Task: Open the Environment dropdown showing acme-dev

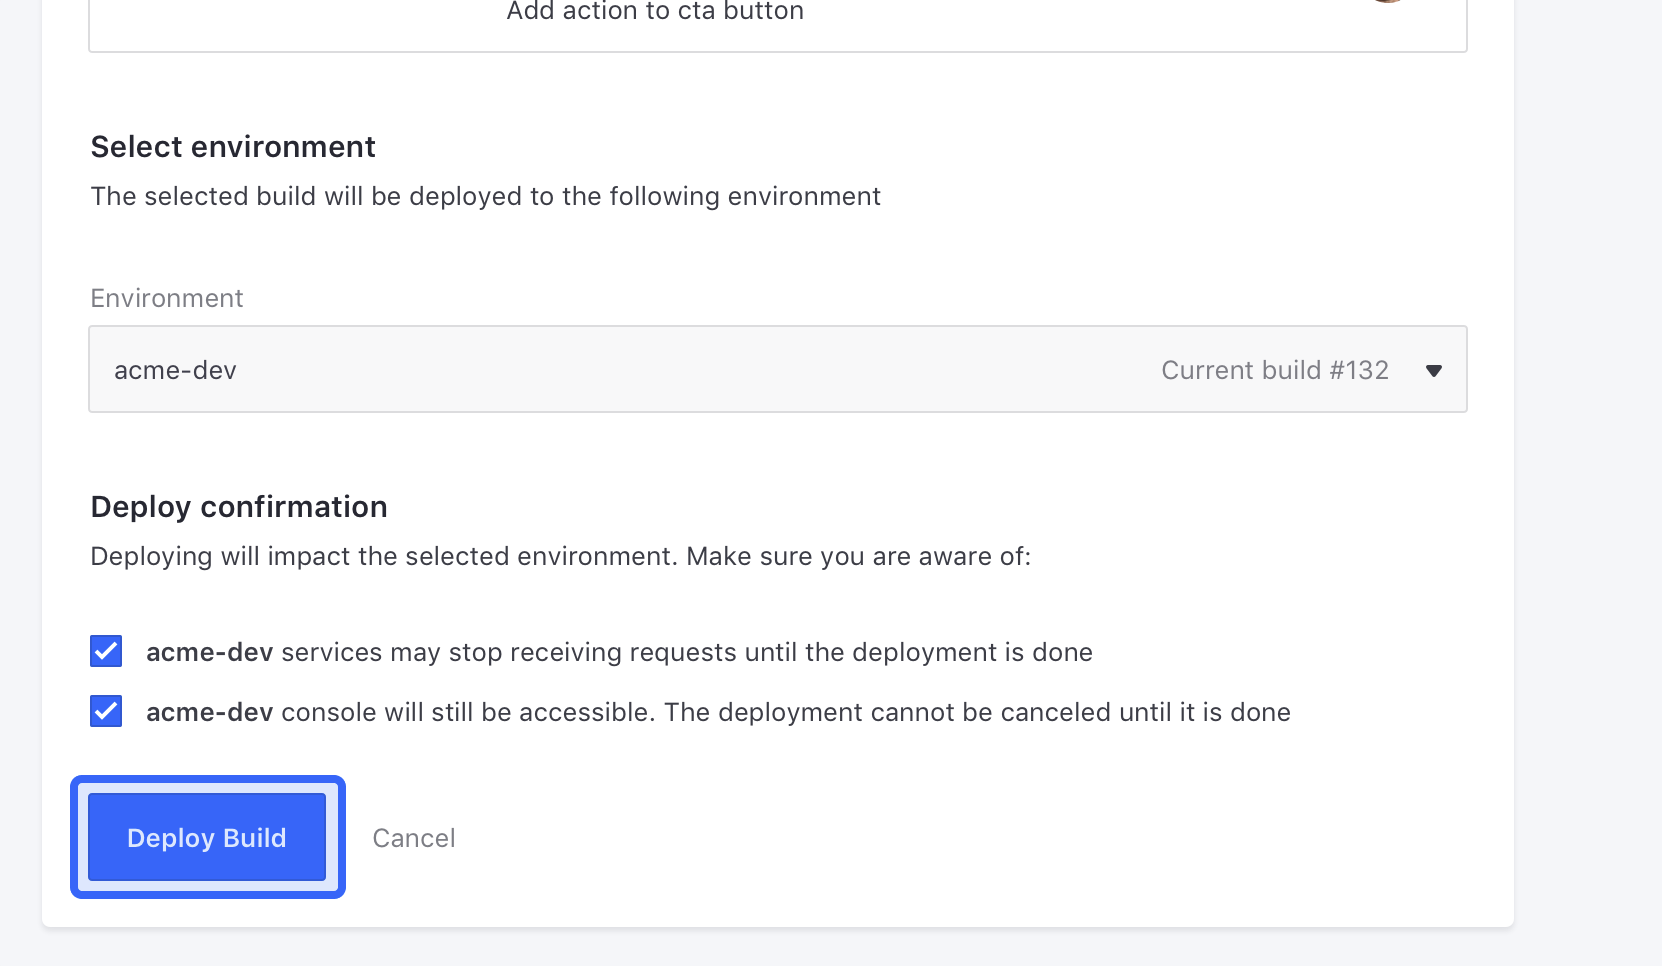Action: pos(778,369)
